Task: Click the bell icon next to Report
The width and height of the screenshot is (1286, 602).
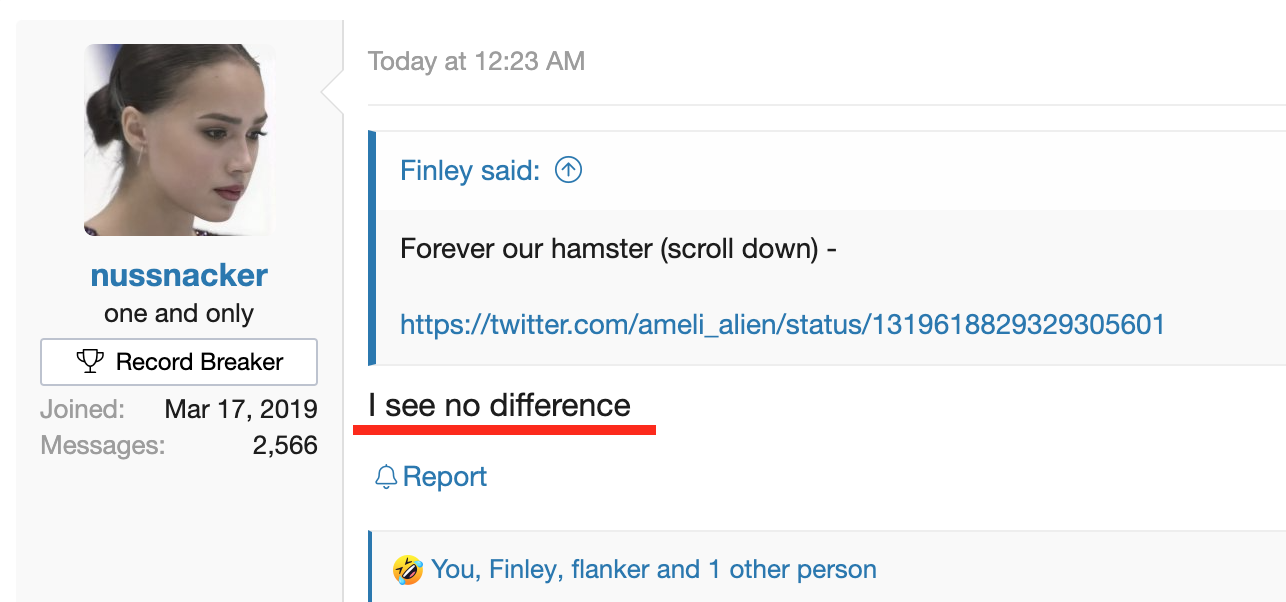Action: tap(386, 477)
